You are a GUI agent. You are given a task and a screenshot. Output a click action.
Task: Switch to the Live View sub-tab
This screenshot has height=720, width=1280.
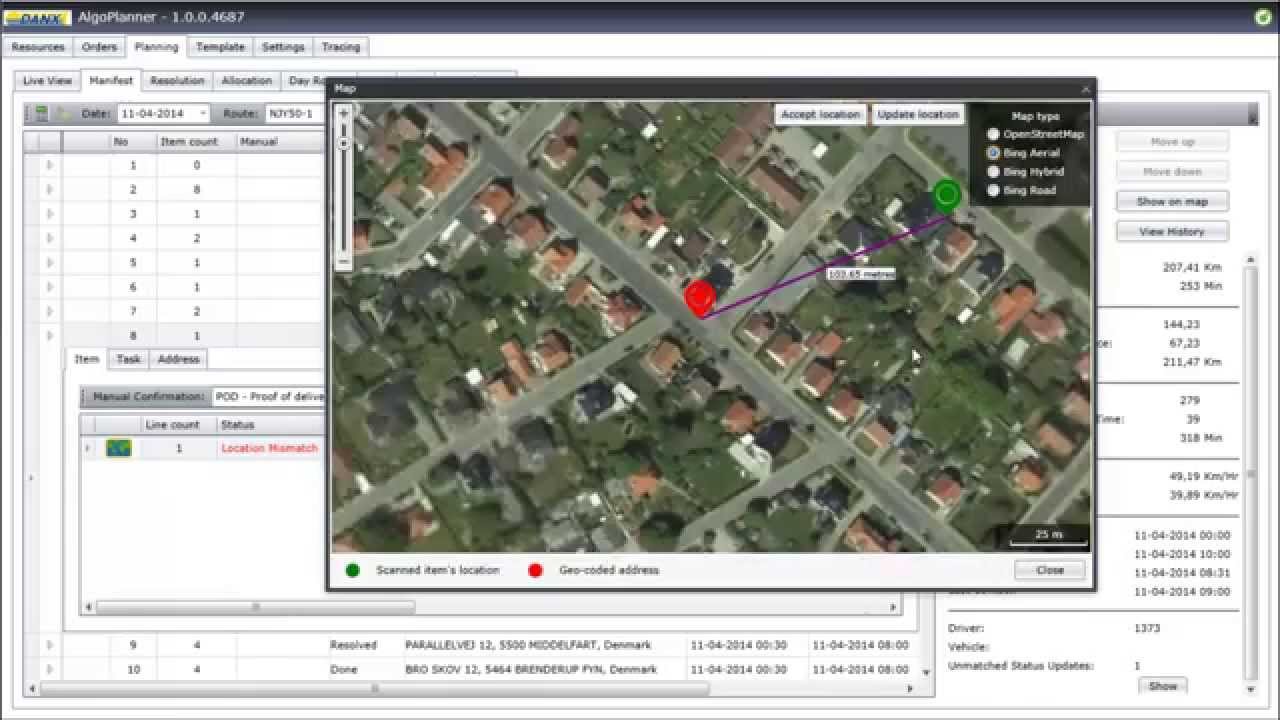[47, 81]
